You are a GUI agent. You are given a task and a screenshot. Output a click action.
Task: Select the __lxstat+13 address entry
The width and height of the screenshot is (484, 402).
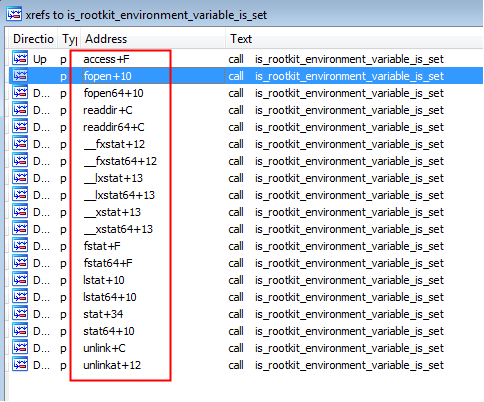113,178
